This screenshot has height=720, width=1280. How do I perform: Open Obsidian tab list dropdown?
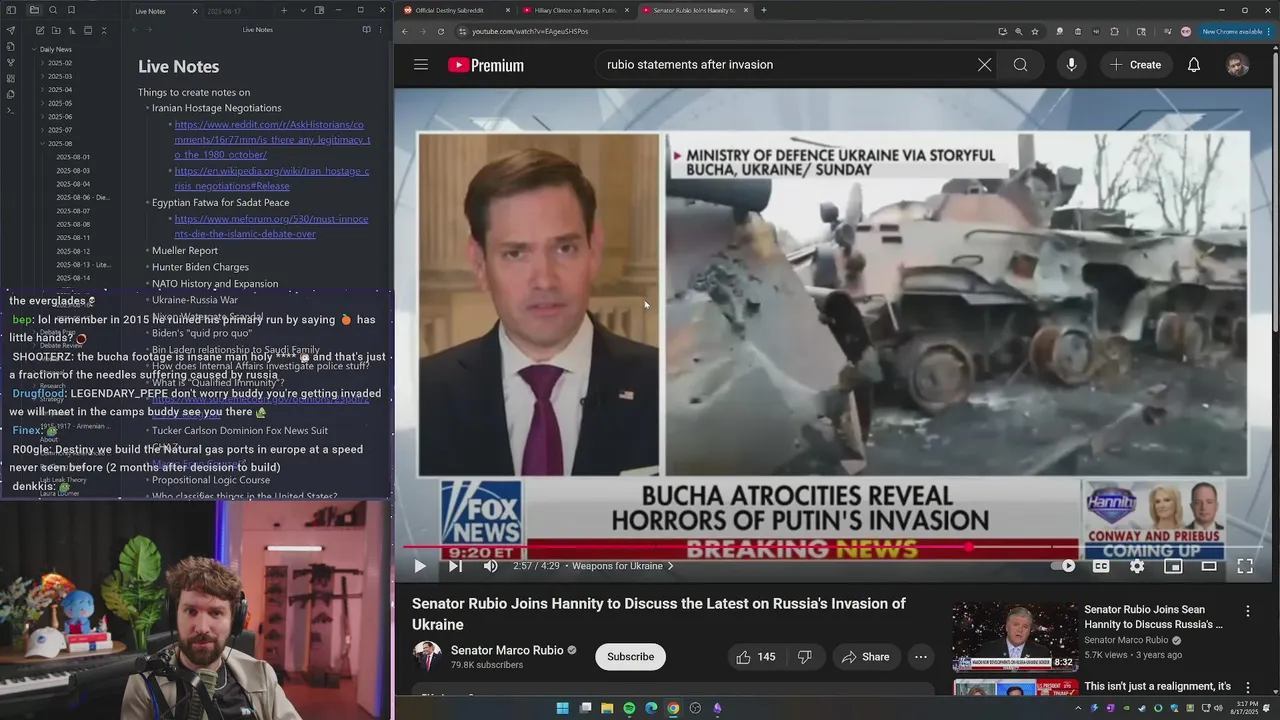[302, 10]
